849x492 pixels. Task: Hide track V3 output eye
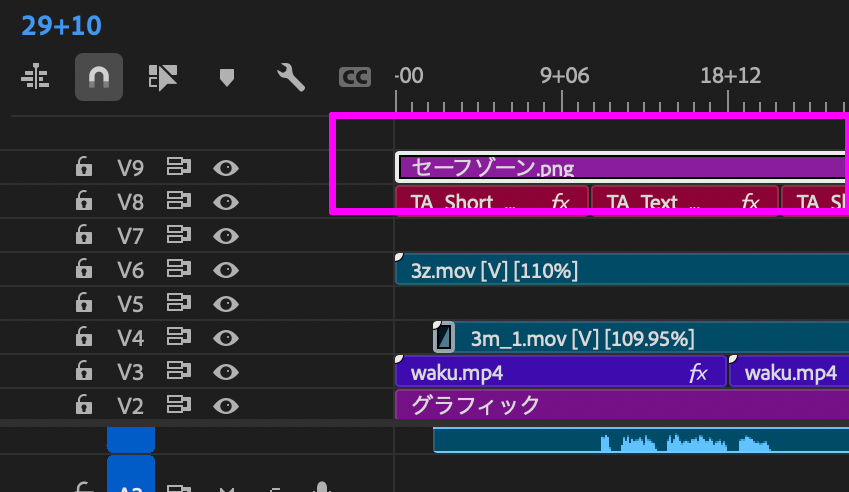(226, 372)
